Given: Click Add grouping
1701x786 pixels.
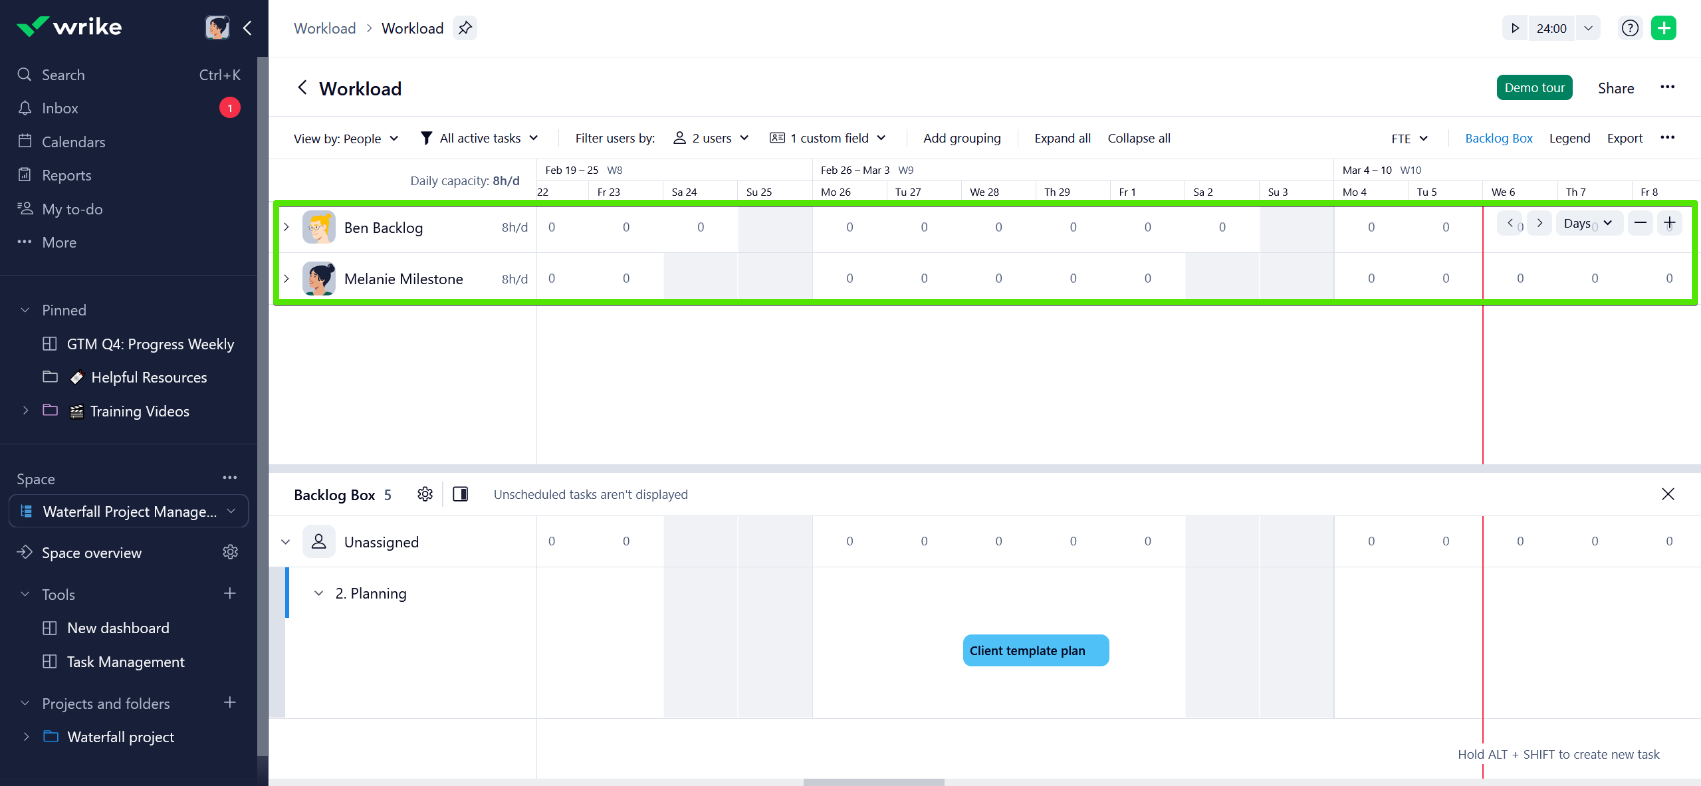Looking at the screenshot, I should [x=962, y=138].
